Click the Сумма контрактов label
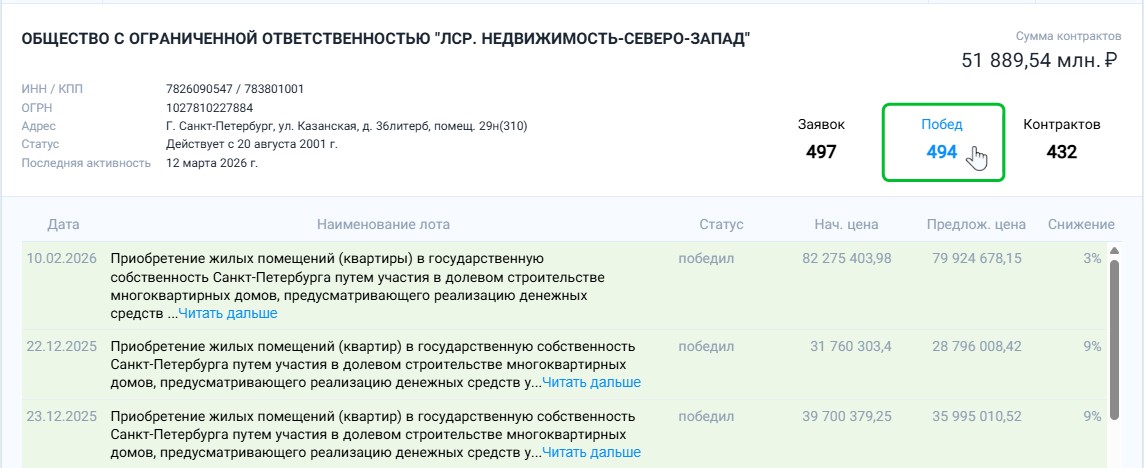 [1068, 36]
